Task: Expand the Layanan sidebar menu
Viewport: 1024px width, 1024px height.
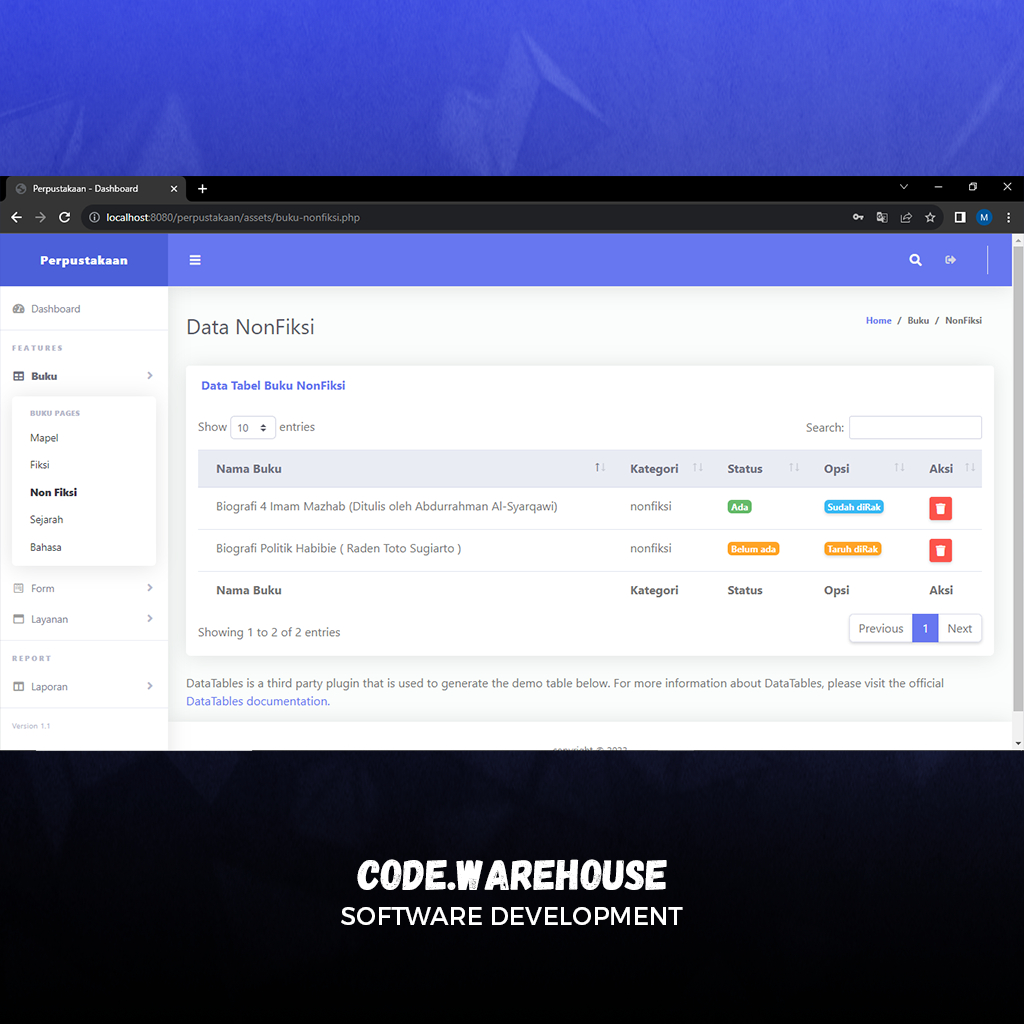Action: pyautogui.click(x=84, y=619)
